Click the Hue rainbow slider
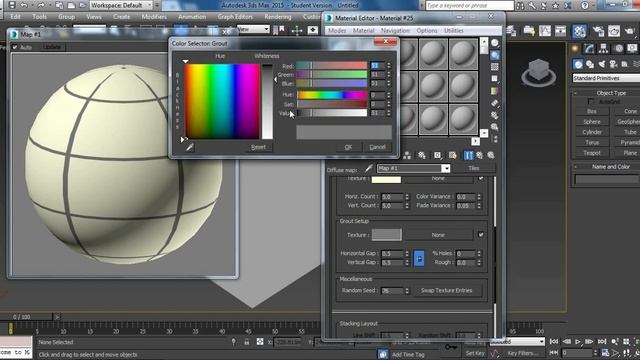640x360 pixels. tap(332, 95)
